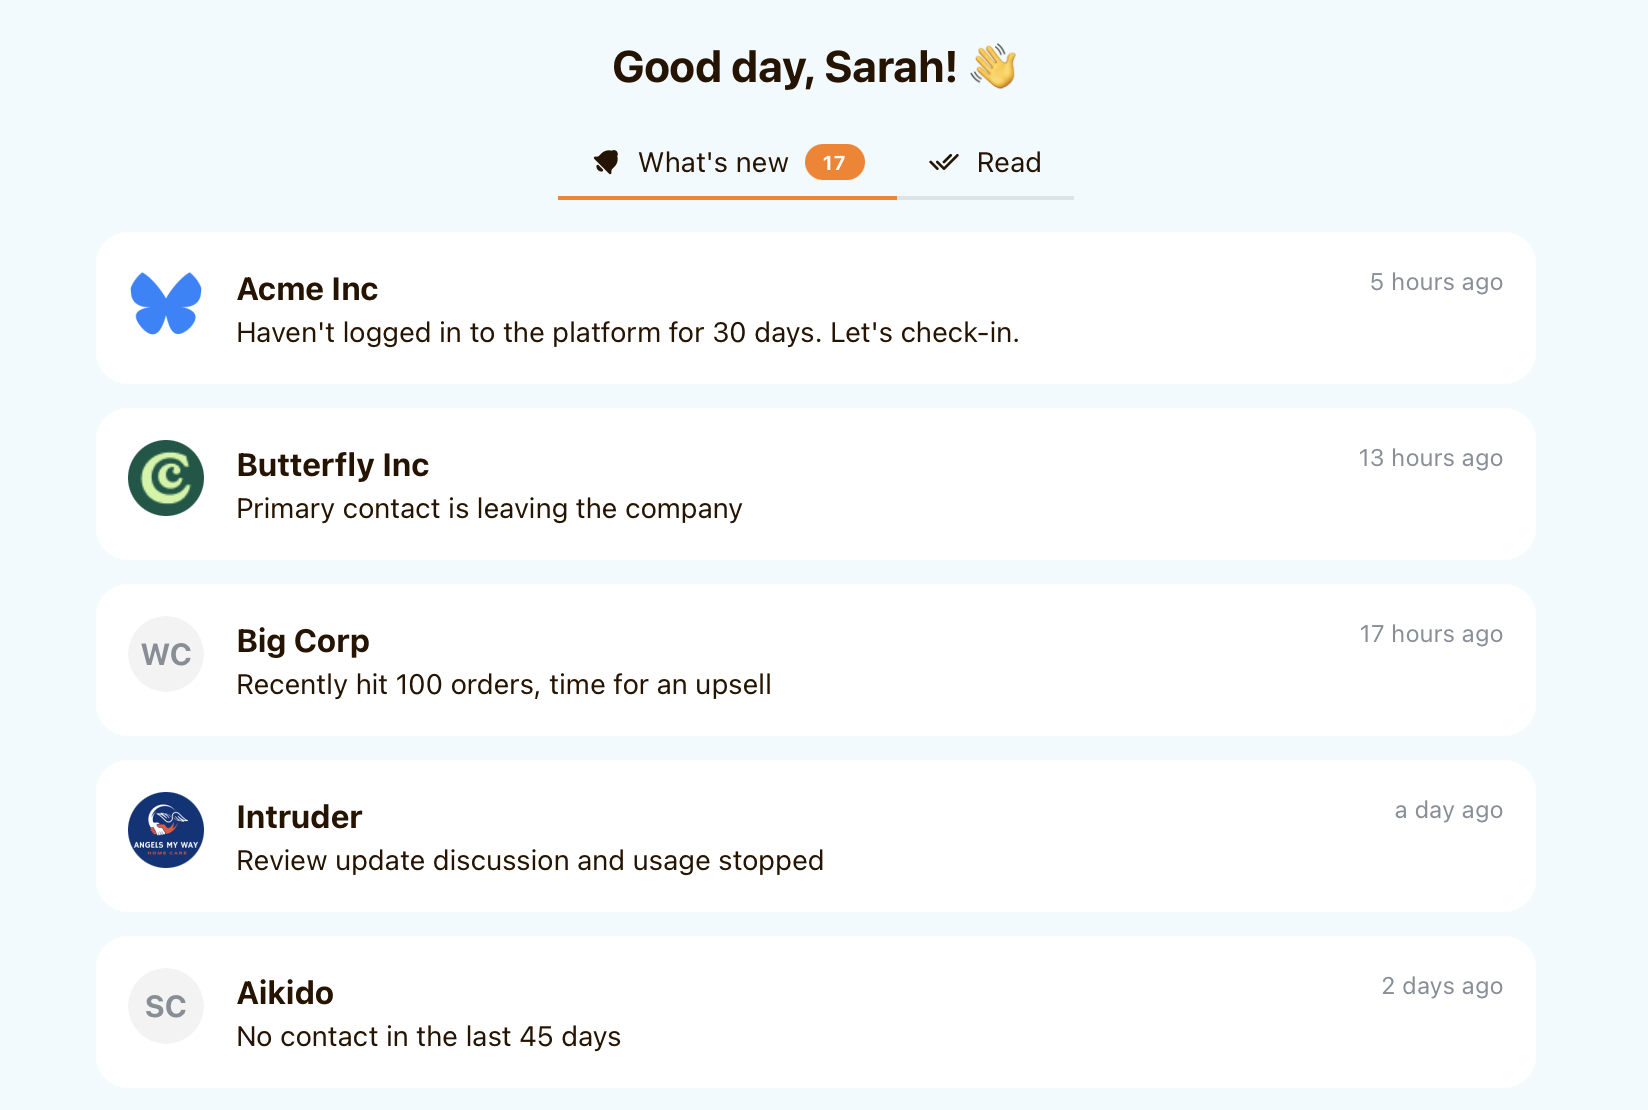Open the Aikido notification title

pyautogui.click(x=285, y=993)
